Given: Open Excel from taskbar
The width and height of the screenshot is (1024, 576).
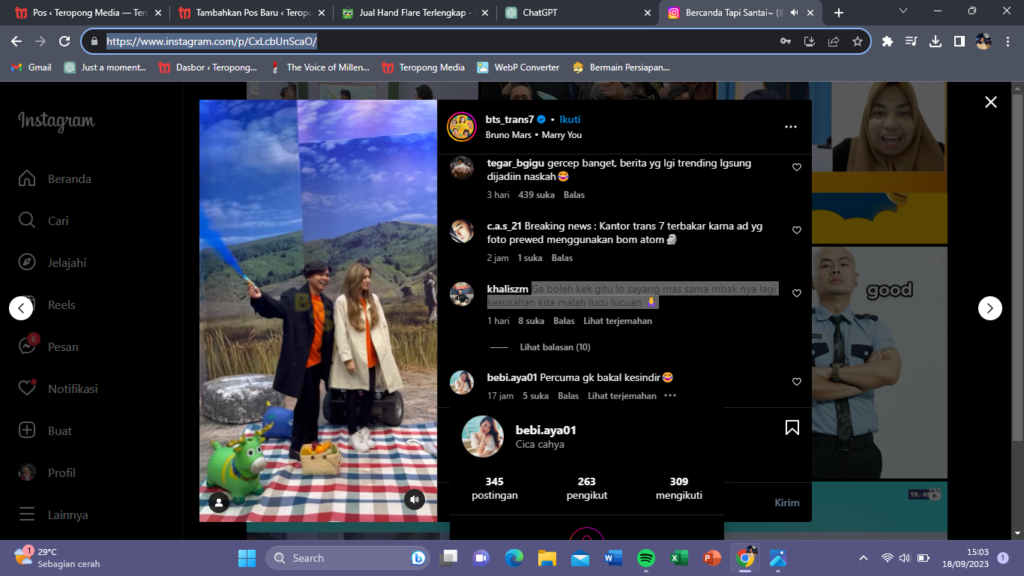Looking at the screenshot, I should pos(679,558).
